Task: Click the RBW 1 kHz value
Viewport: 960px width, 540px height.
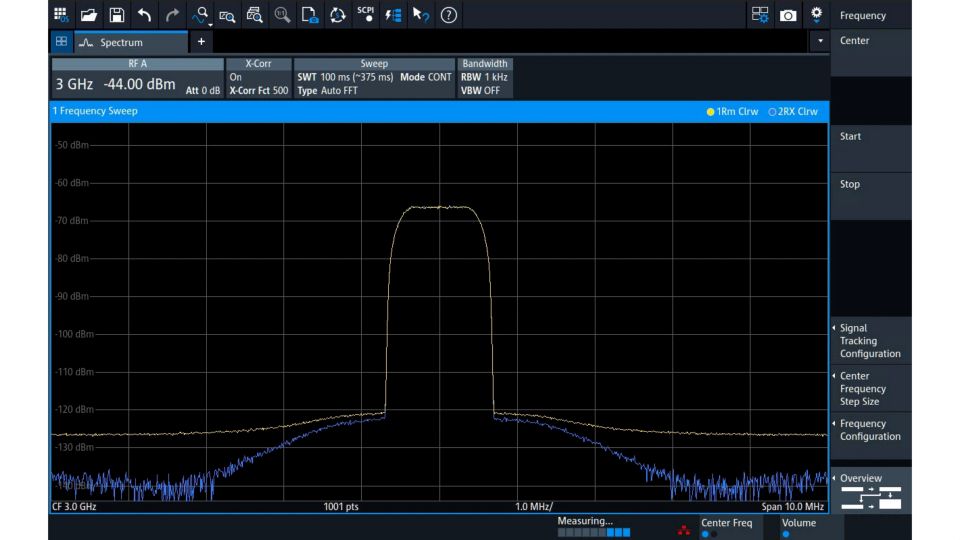Action: (484, 77)
